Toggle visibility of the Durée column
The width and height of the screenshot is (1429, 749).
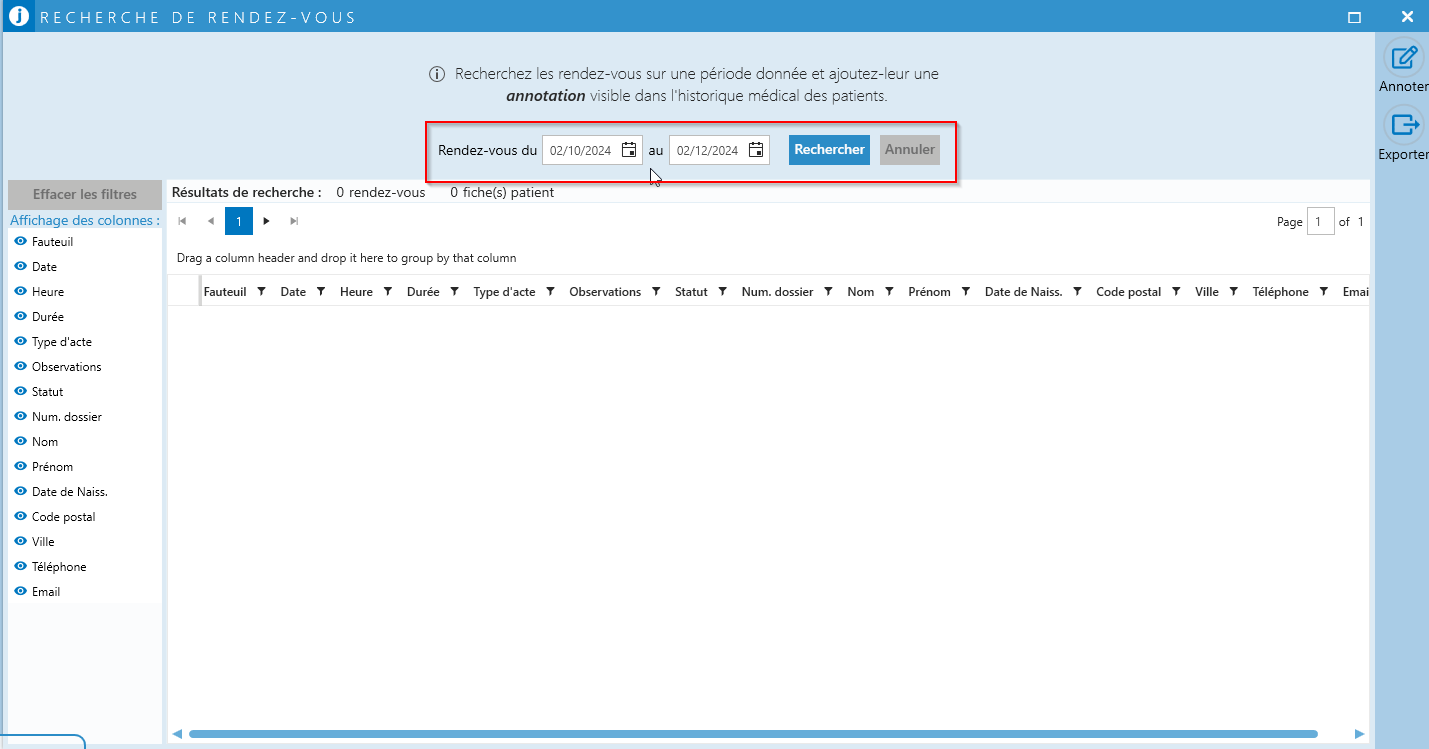21,316
